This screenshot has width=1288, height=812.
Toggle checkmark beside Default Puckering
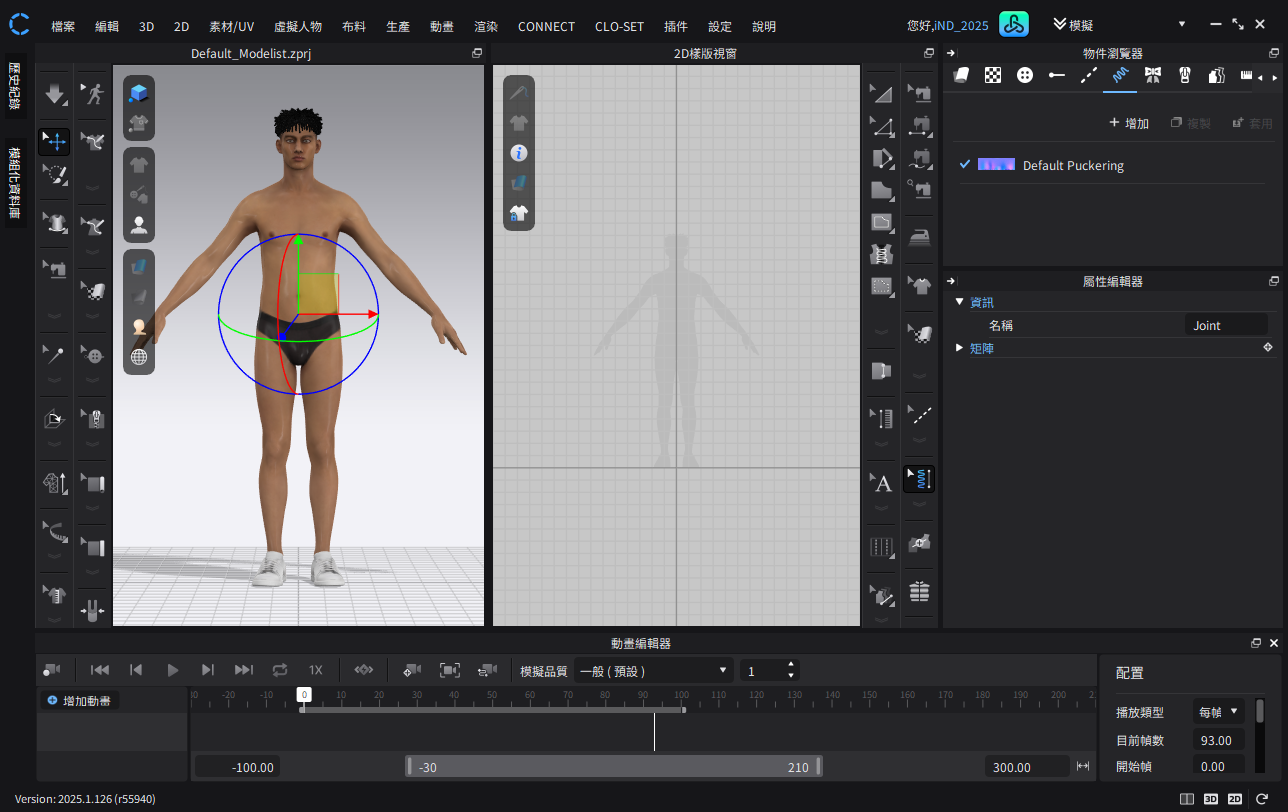[965, 164]
